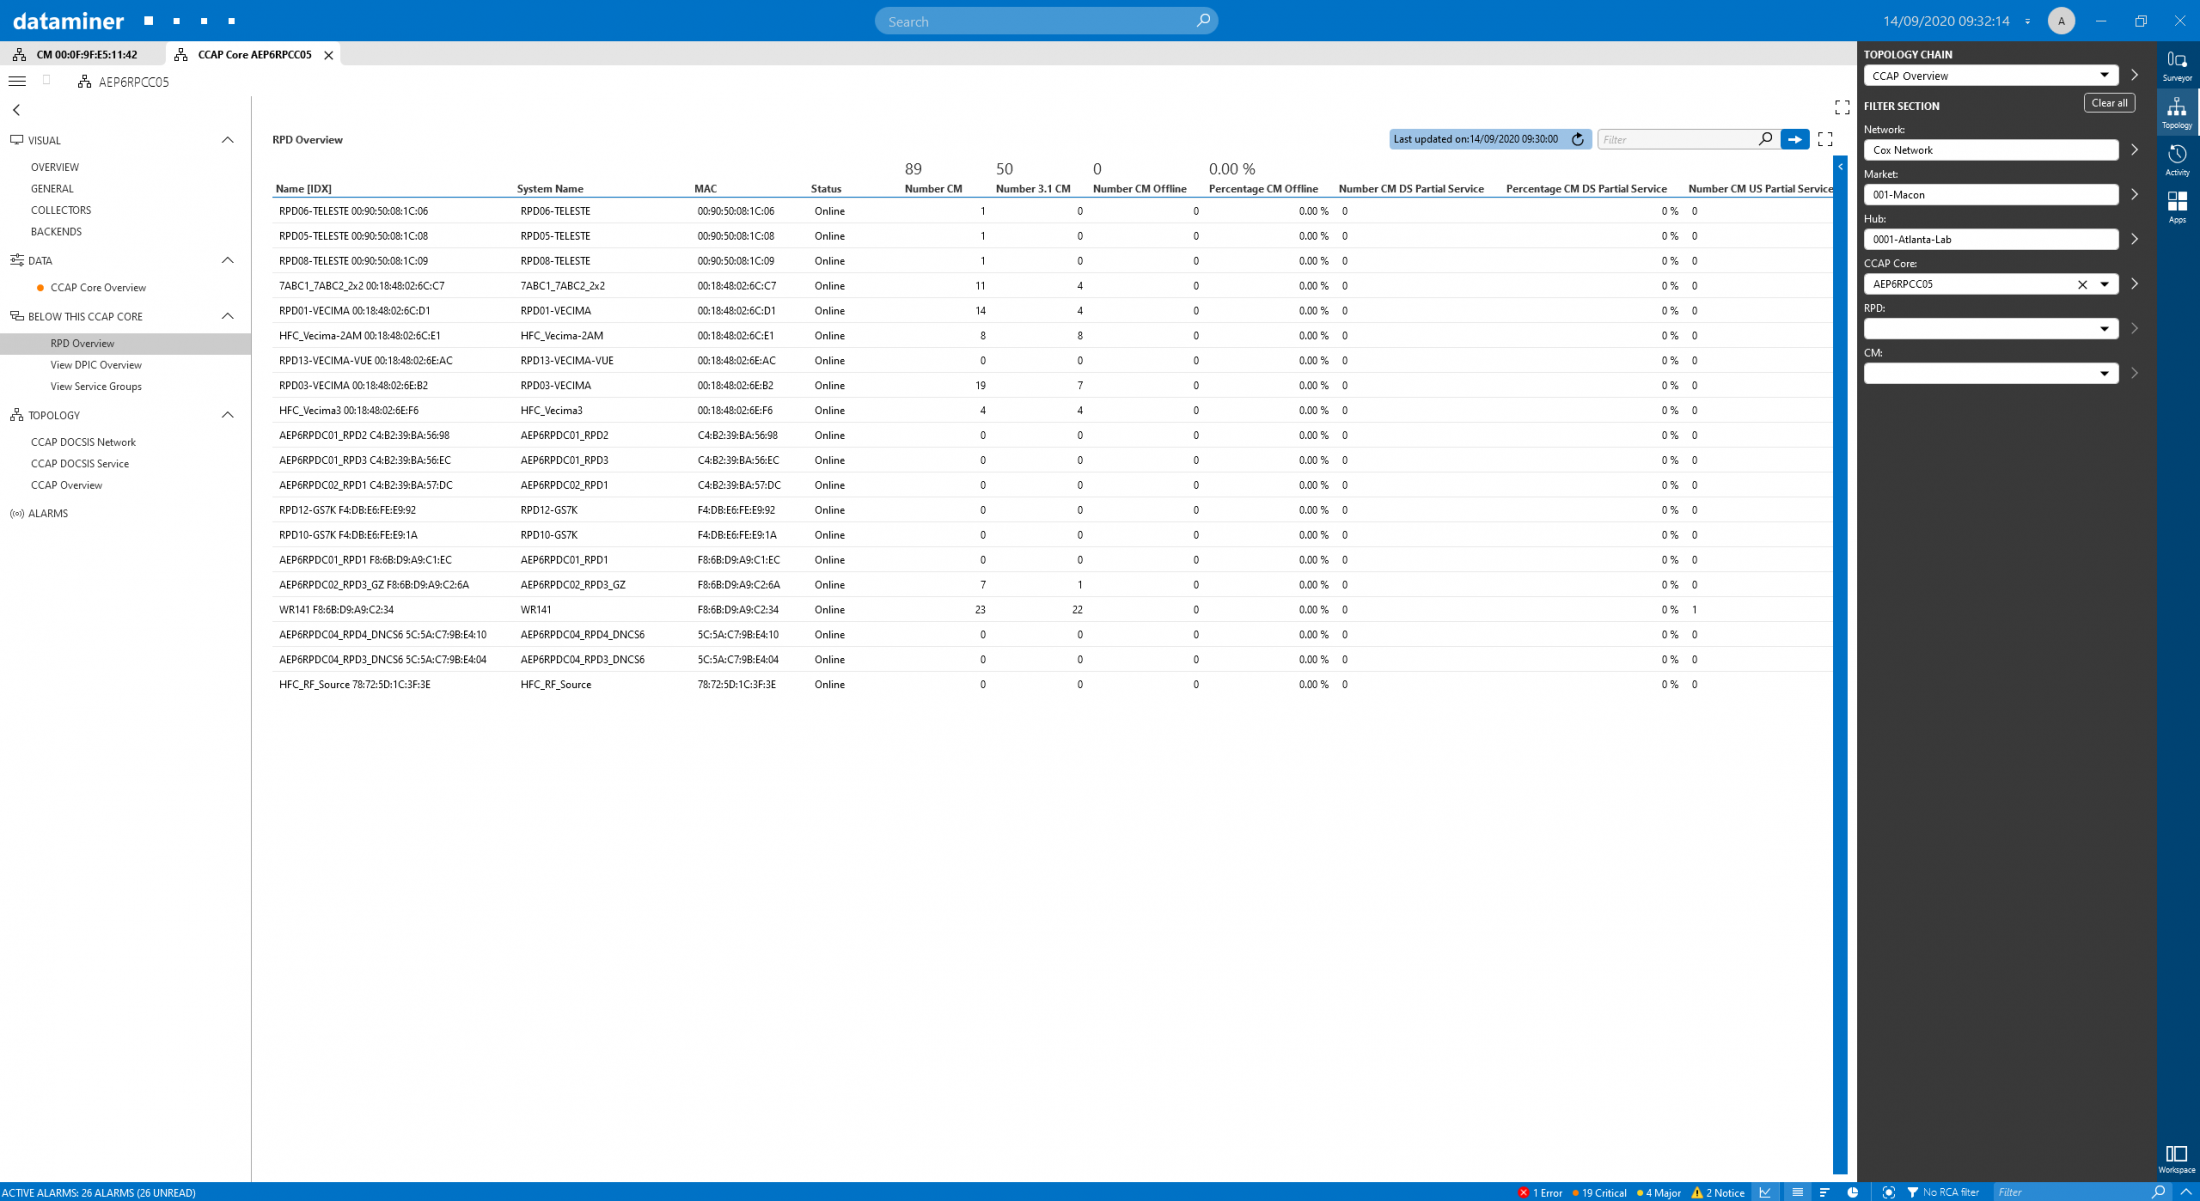Select View DPIC Overview in sidebar
This screenshot has height=1201, width=2200.
(95, 364)
